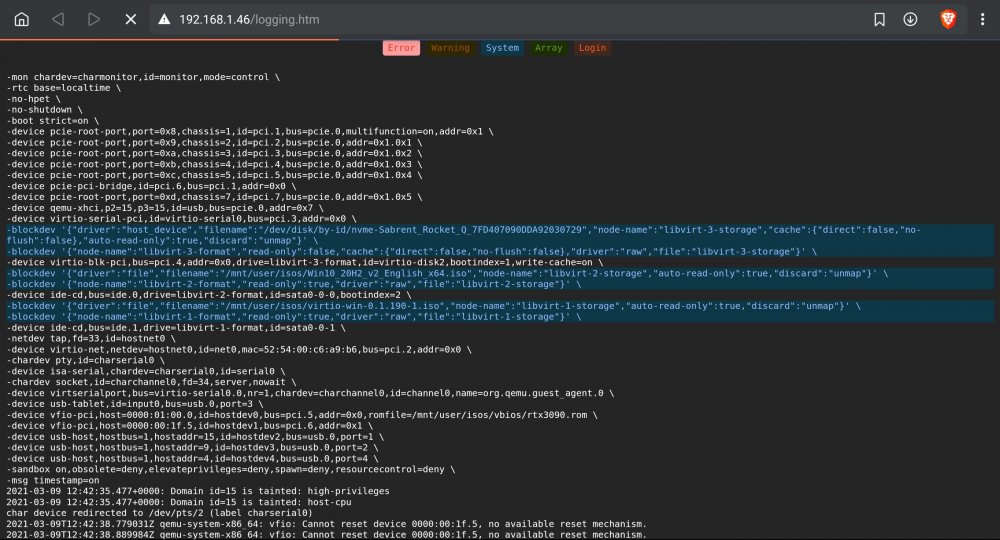Stop loading the page
Screen dimensions: 1000x540
tap(131, 19)
